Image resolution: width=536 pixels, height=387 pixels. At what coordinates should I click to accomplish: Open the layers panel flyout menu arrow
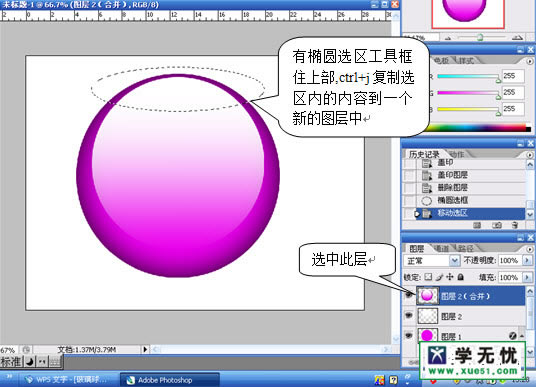coord(530,249)
